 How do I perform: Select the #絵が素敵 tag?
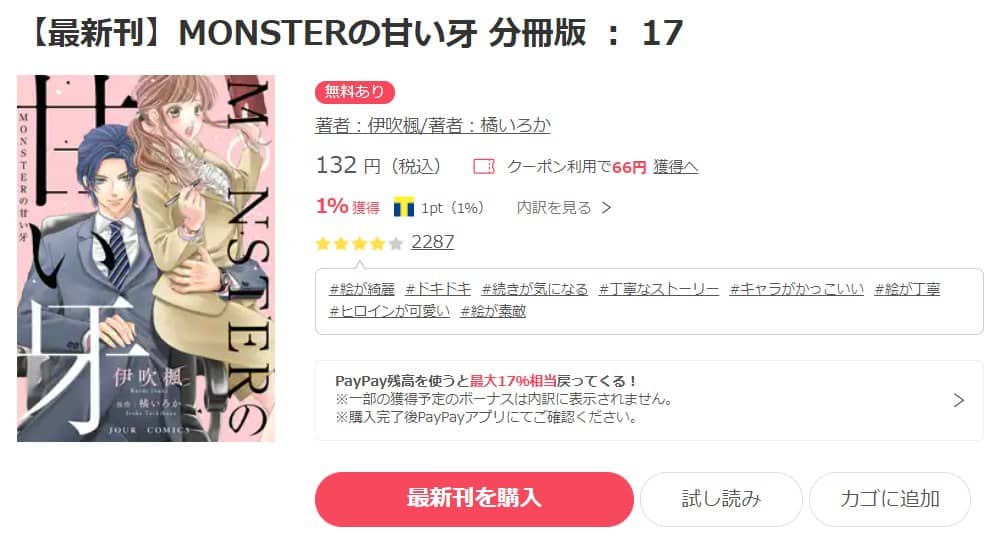(x=493, y=311)
